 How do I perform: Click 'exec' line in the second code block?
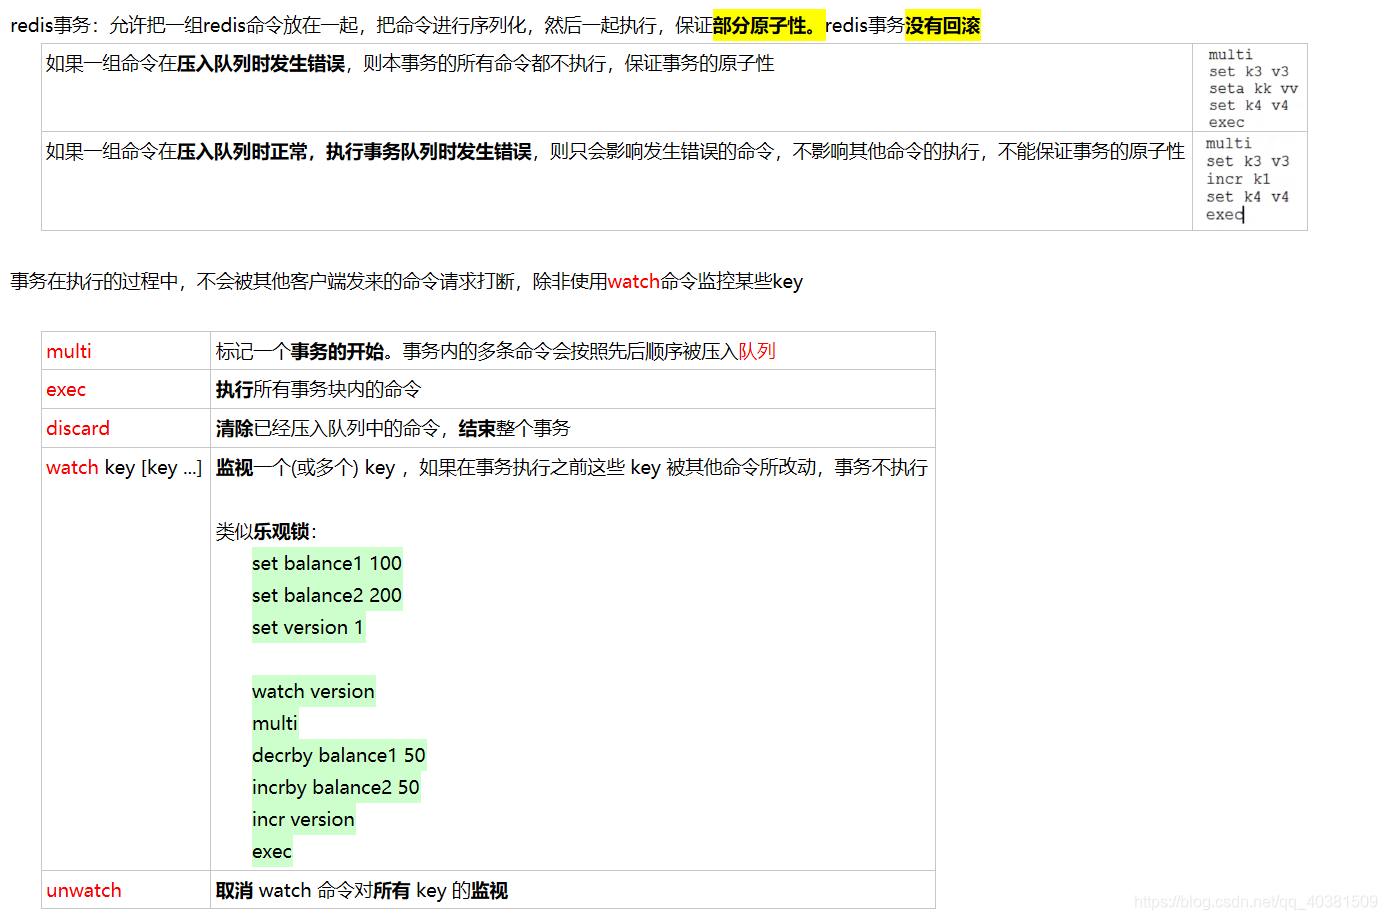[1225, 214]
